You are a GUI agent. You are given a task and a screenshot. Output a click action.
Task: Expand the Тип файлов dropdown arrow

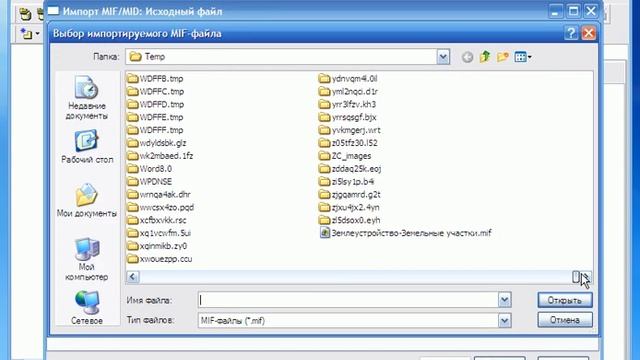(x=504, y=320)
